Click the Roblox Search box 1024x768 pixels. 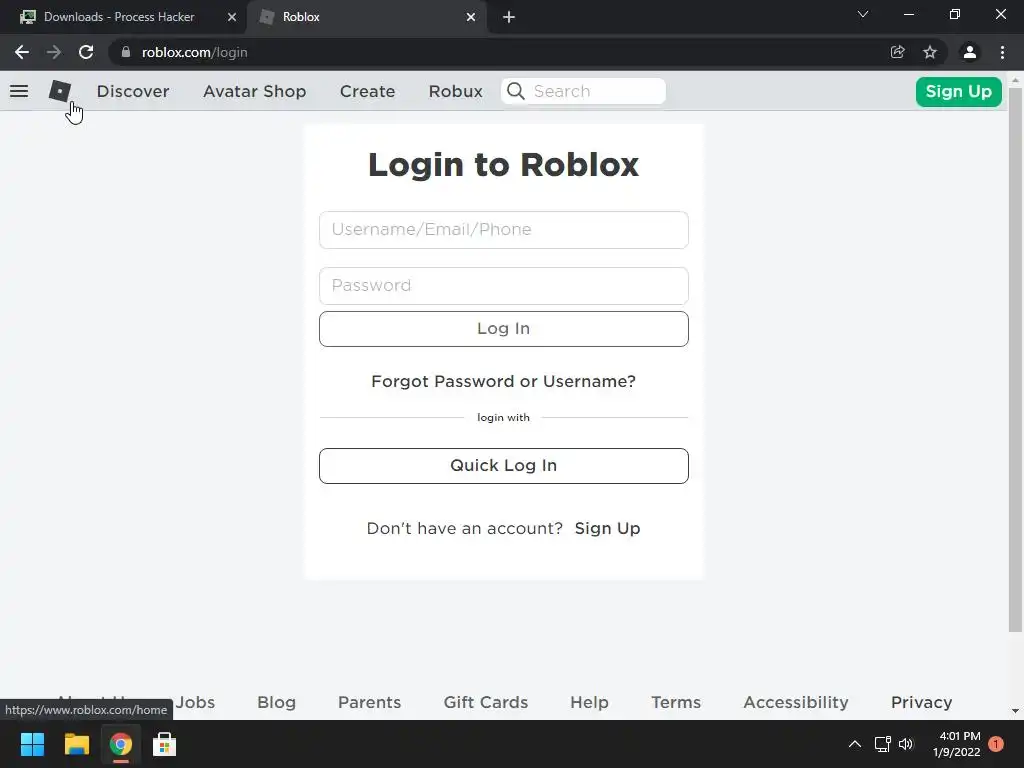583,91
